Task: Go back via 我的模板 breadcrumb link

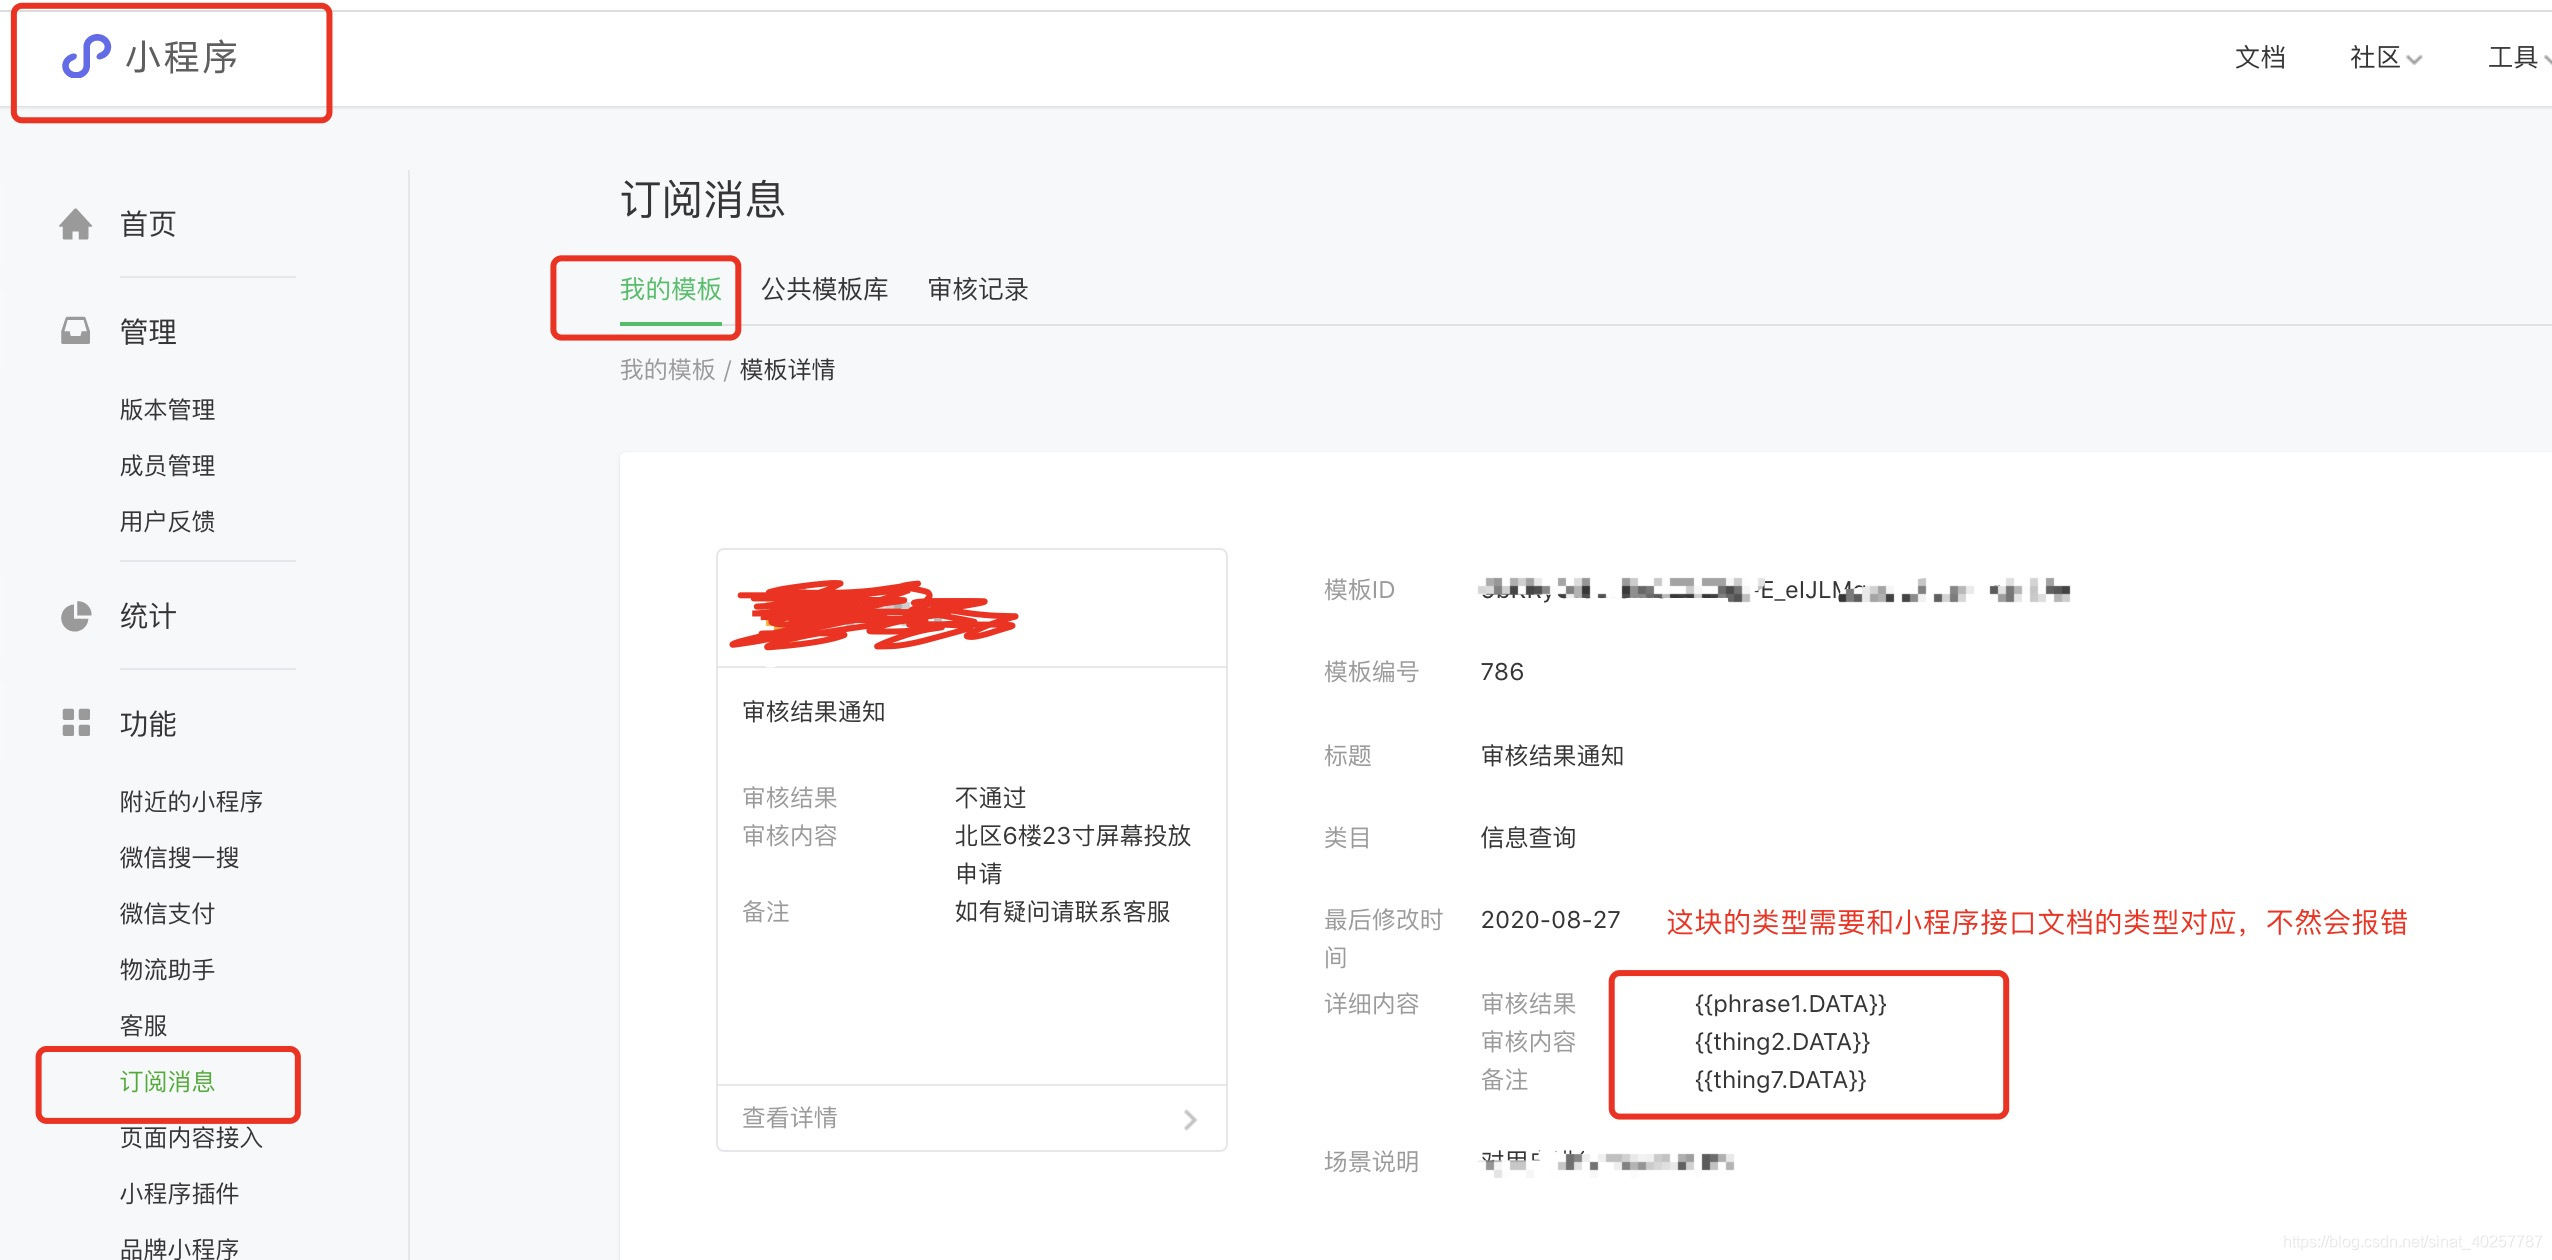Action: coord(667,370)
